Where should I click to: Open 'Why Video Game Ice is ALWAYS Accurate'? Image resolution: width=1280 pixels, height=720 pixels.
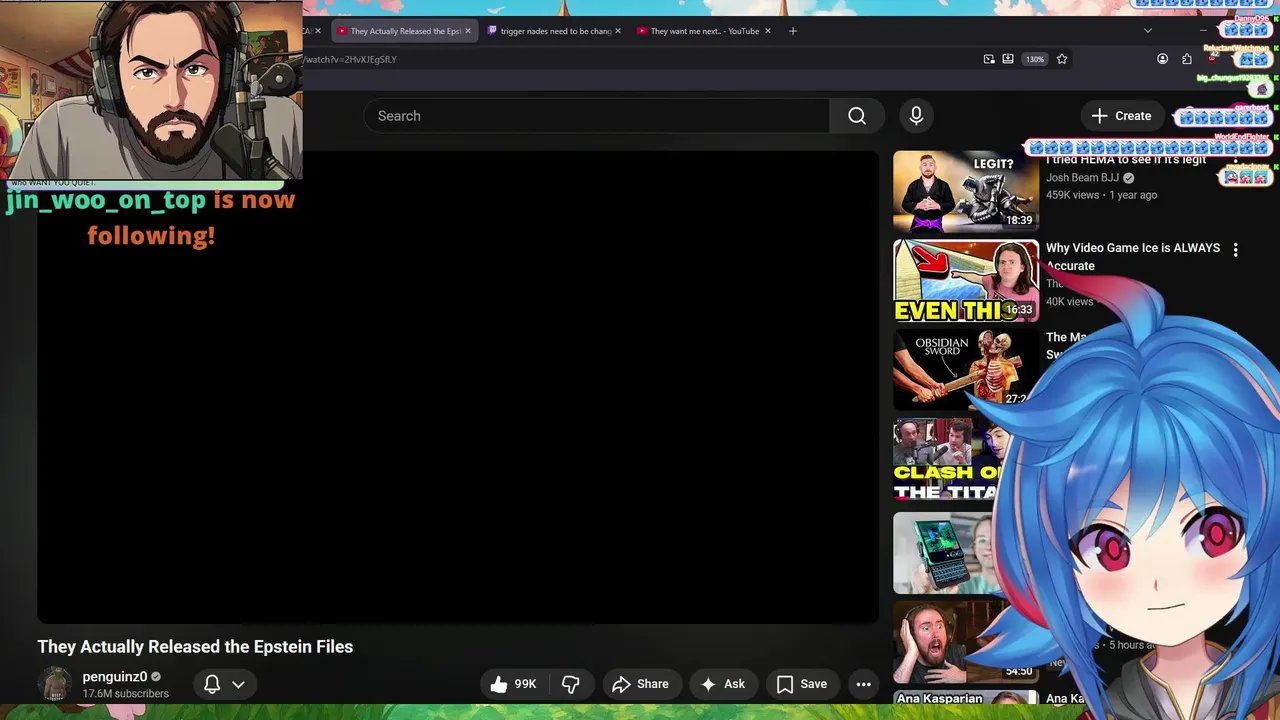pos(1133,257)
